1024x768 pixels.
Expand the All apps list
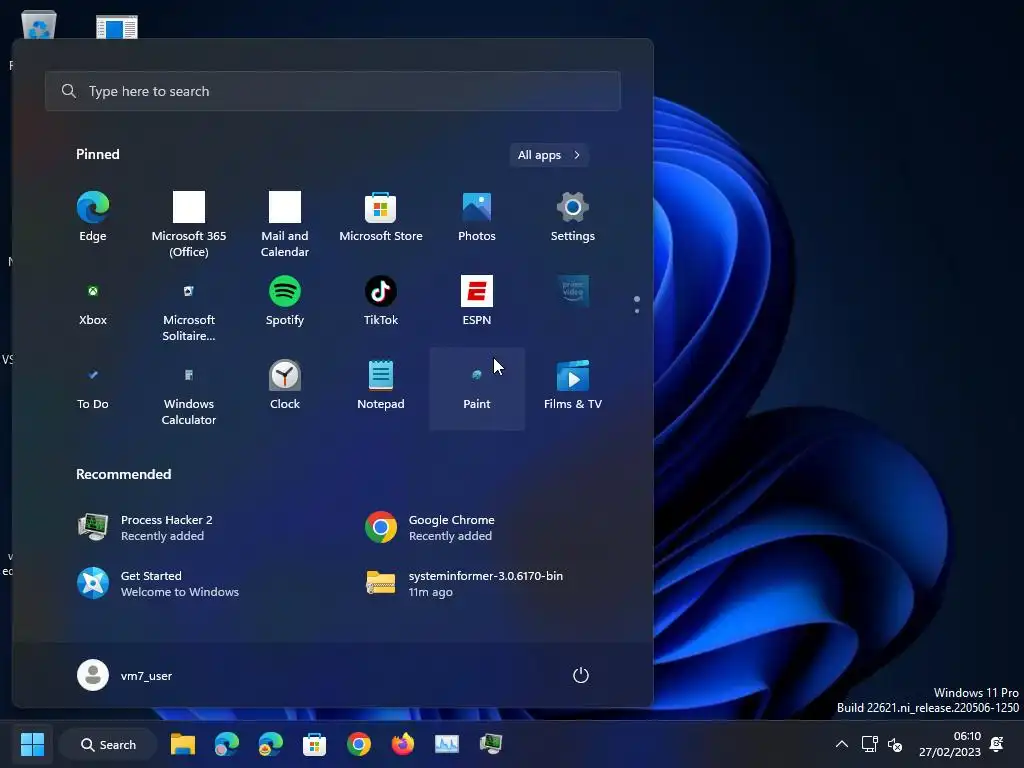click(x=549, y=155)
